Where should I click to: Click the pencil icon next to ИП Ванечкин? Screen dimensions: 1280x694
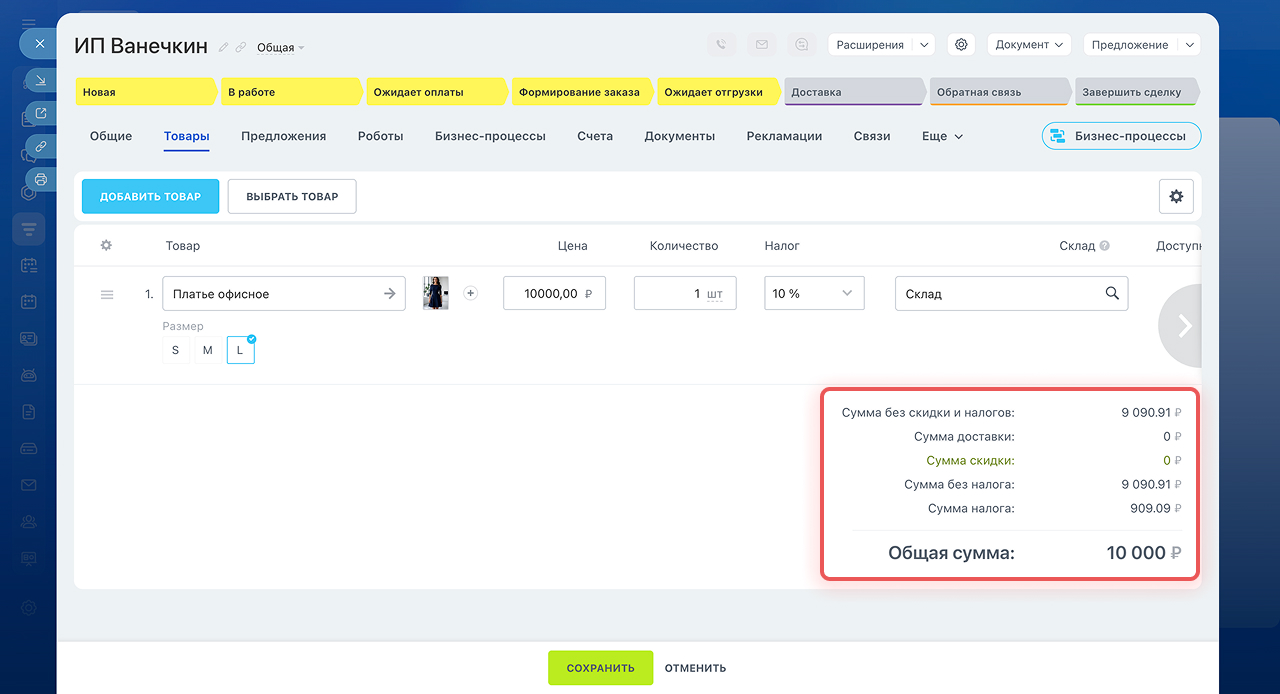[224, 47]
